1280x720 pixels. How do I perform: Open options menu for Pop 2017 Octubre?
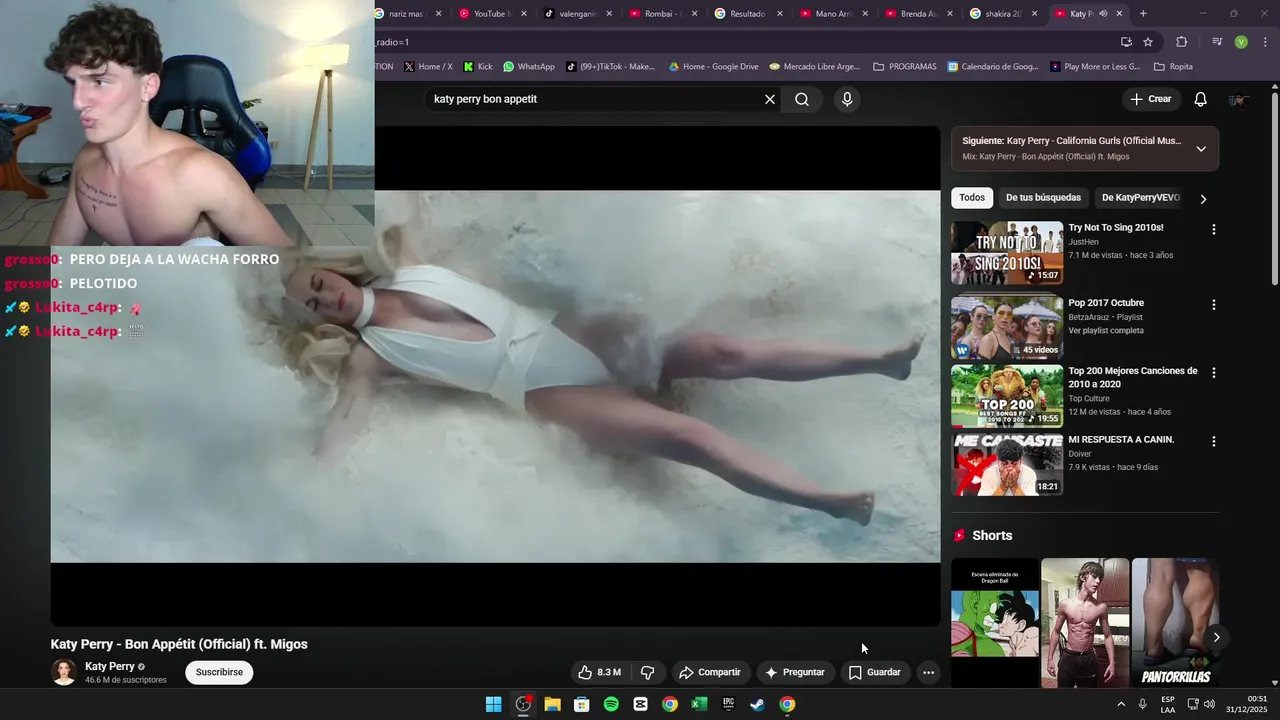click(1214, 305)
